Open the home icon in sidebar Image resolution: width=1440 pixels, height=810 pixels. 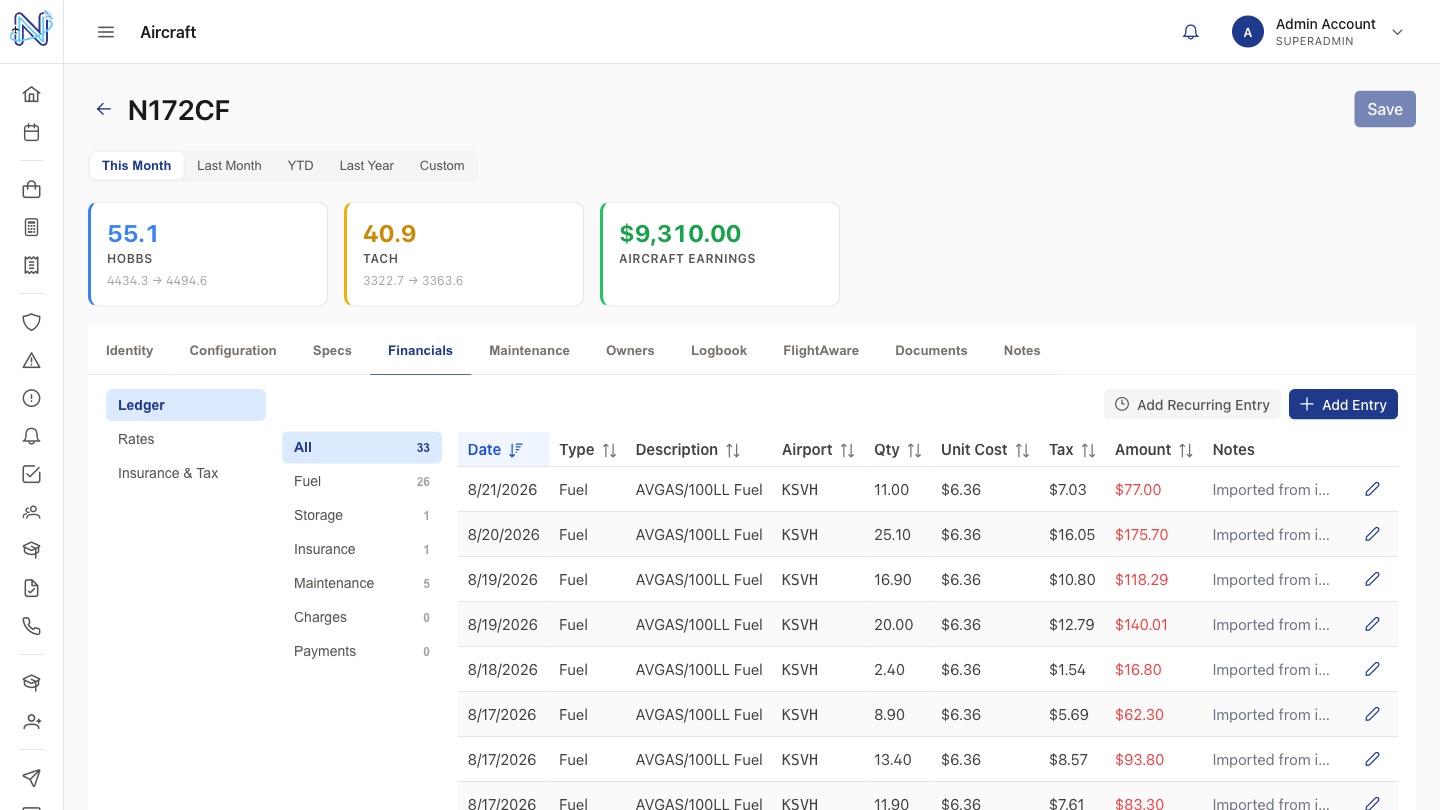[32, 94]
